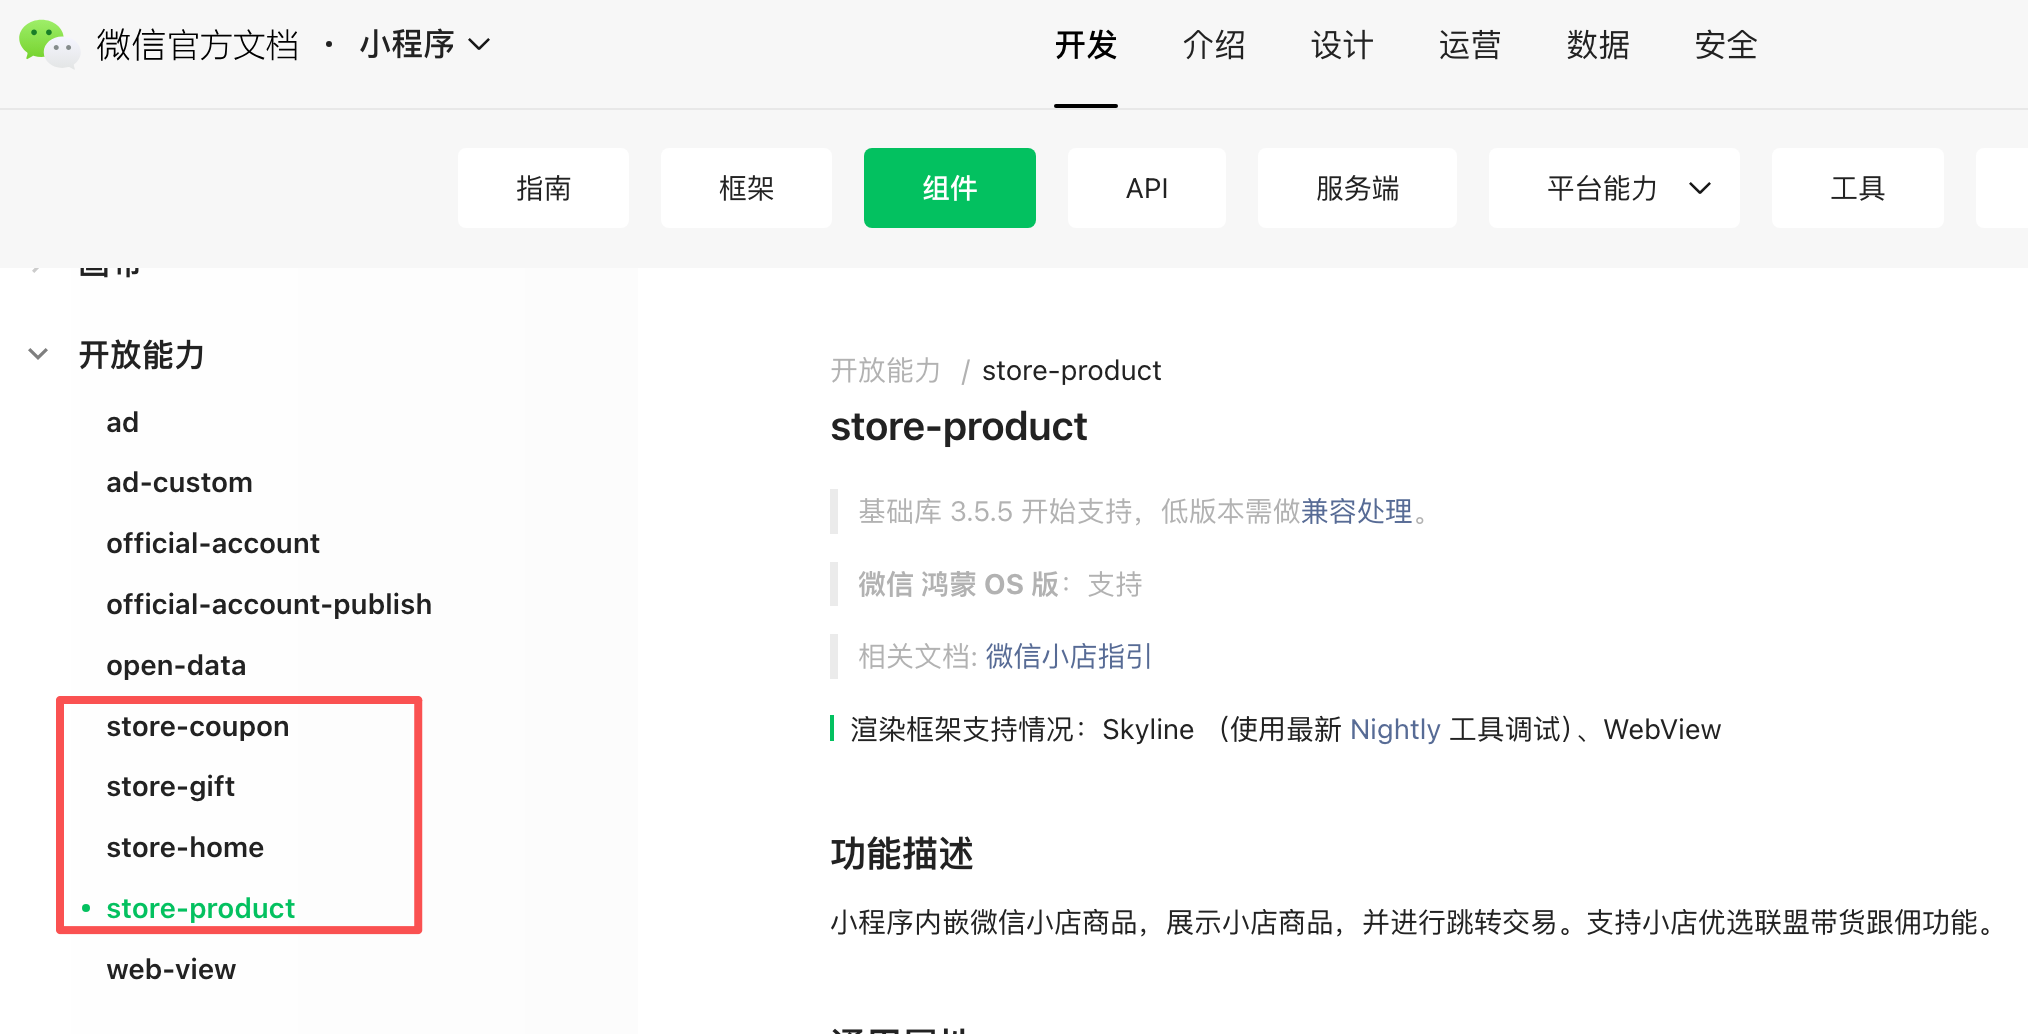
Task: Switch to the 设计 top tab
Action: click(1342, 45)
